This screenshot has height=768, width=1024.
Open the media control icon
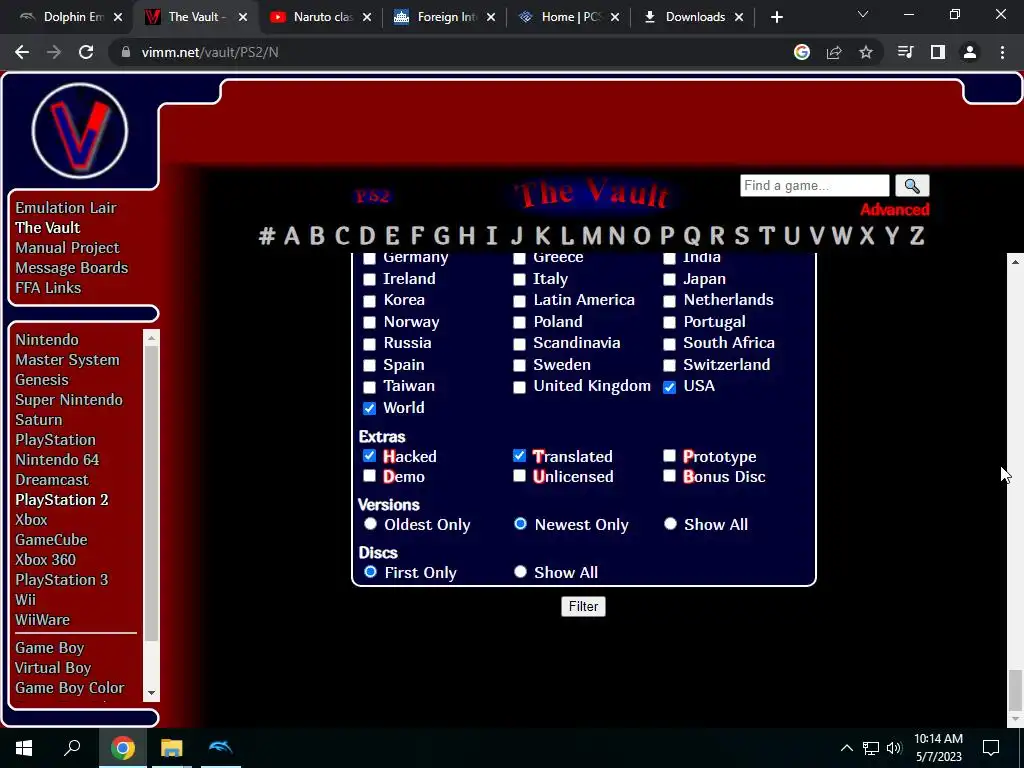point(905,52)
